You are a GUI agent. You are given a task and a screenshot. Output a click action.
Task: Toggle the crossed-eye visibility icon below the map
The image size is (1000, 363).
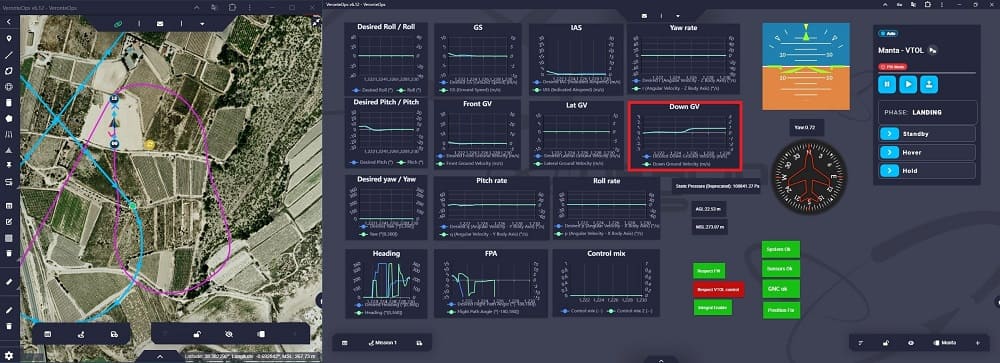coord(229,334)
